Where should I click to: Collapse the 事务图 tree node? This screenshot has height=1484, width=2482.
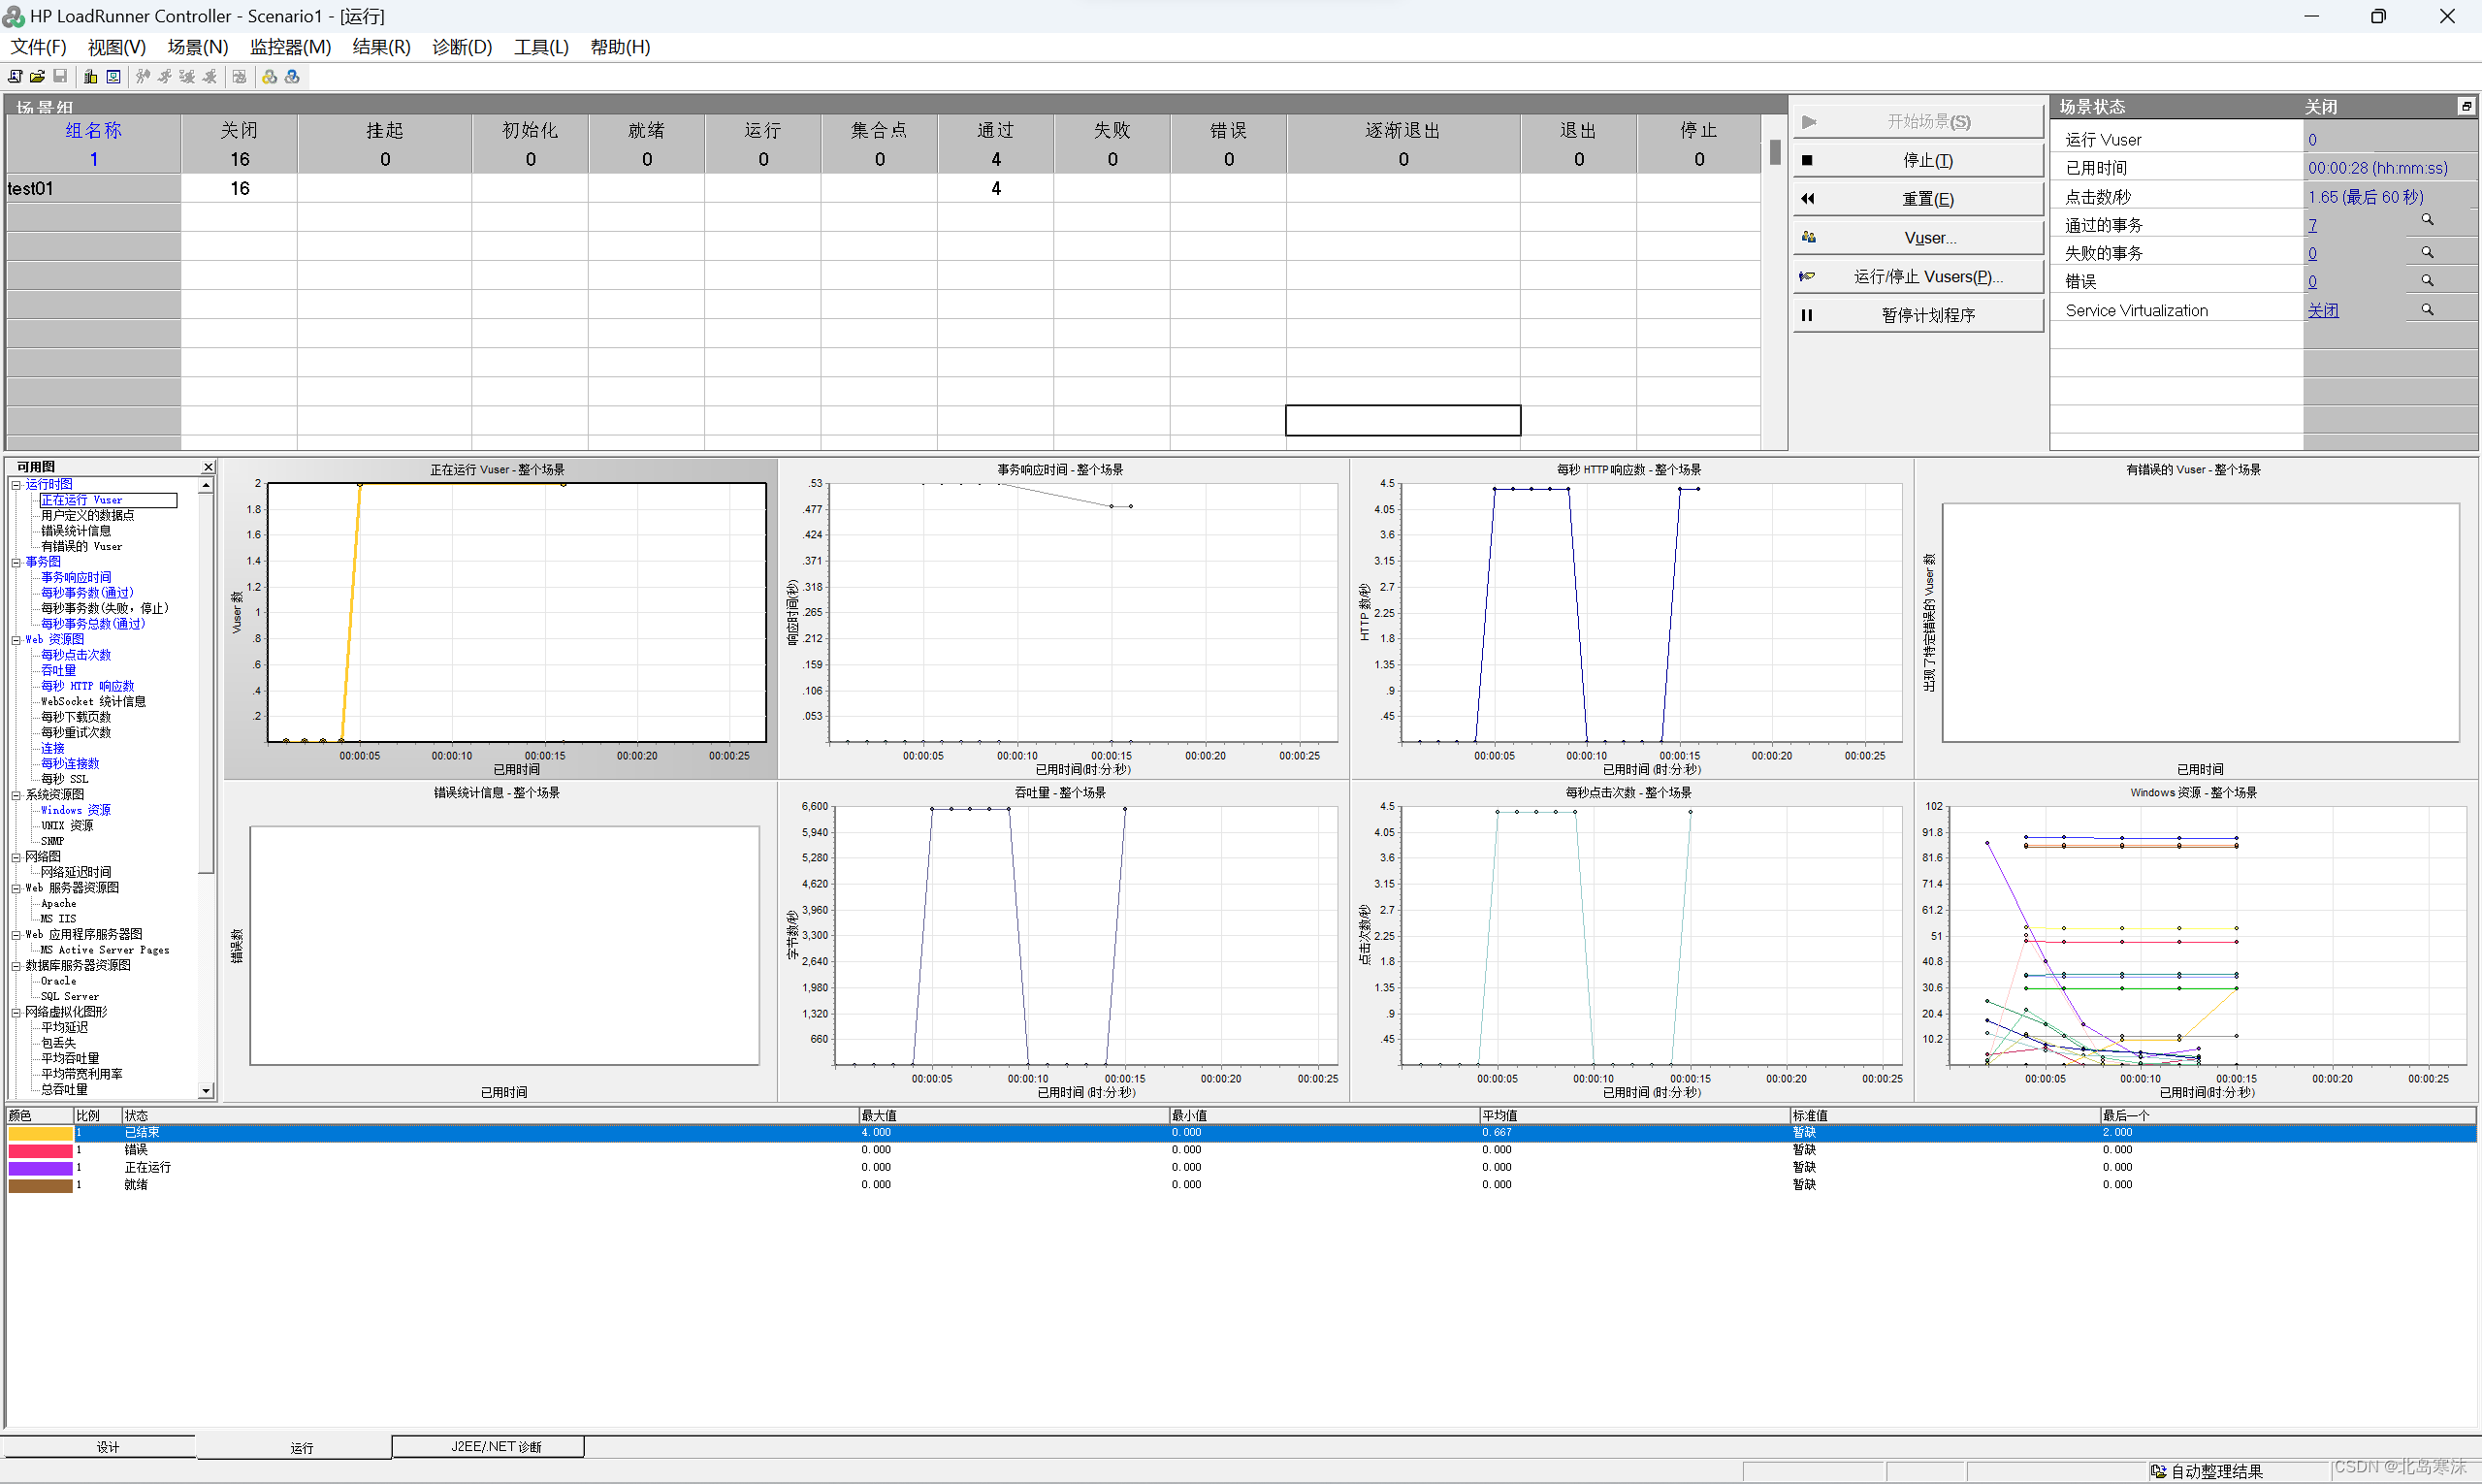coord(16,562)
